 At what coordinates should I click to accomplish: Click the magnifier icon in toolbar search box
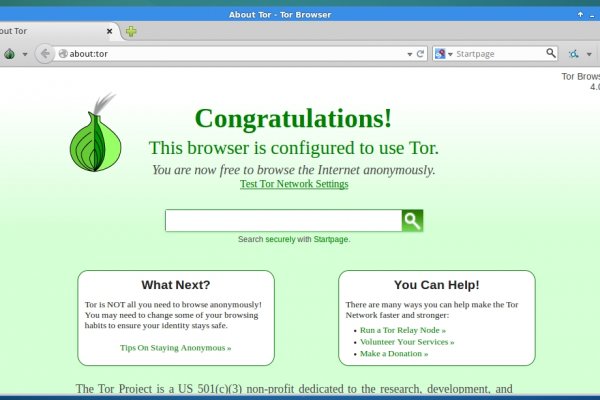[x=551, y=53]
